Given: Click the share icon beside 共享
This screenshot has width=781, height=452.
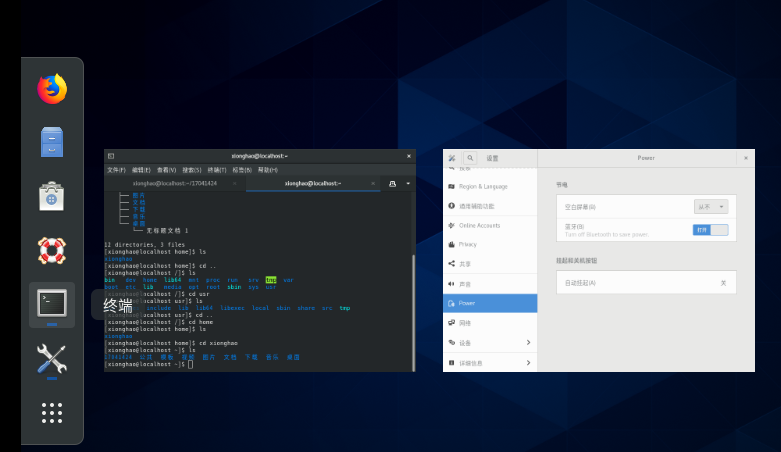Looking at the screenshot, I should click(451, 264).
